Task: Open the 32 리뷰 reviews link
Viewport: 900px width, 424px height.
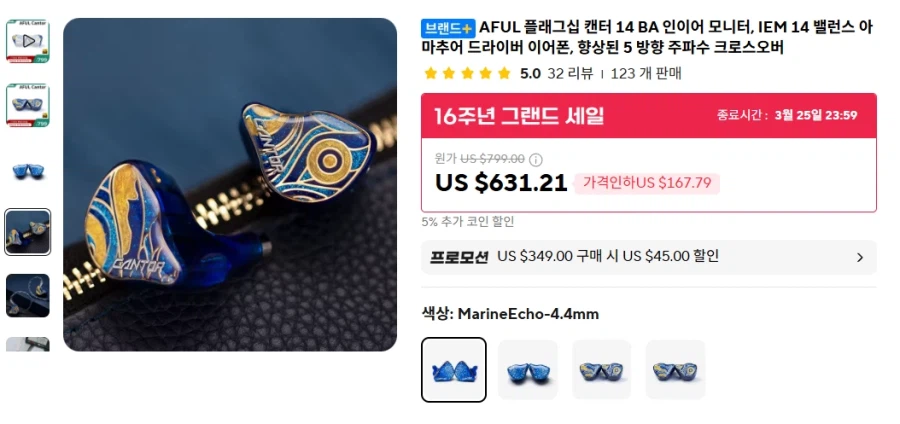Action: (x=569, y=73)
